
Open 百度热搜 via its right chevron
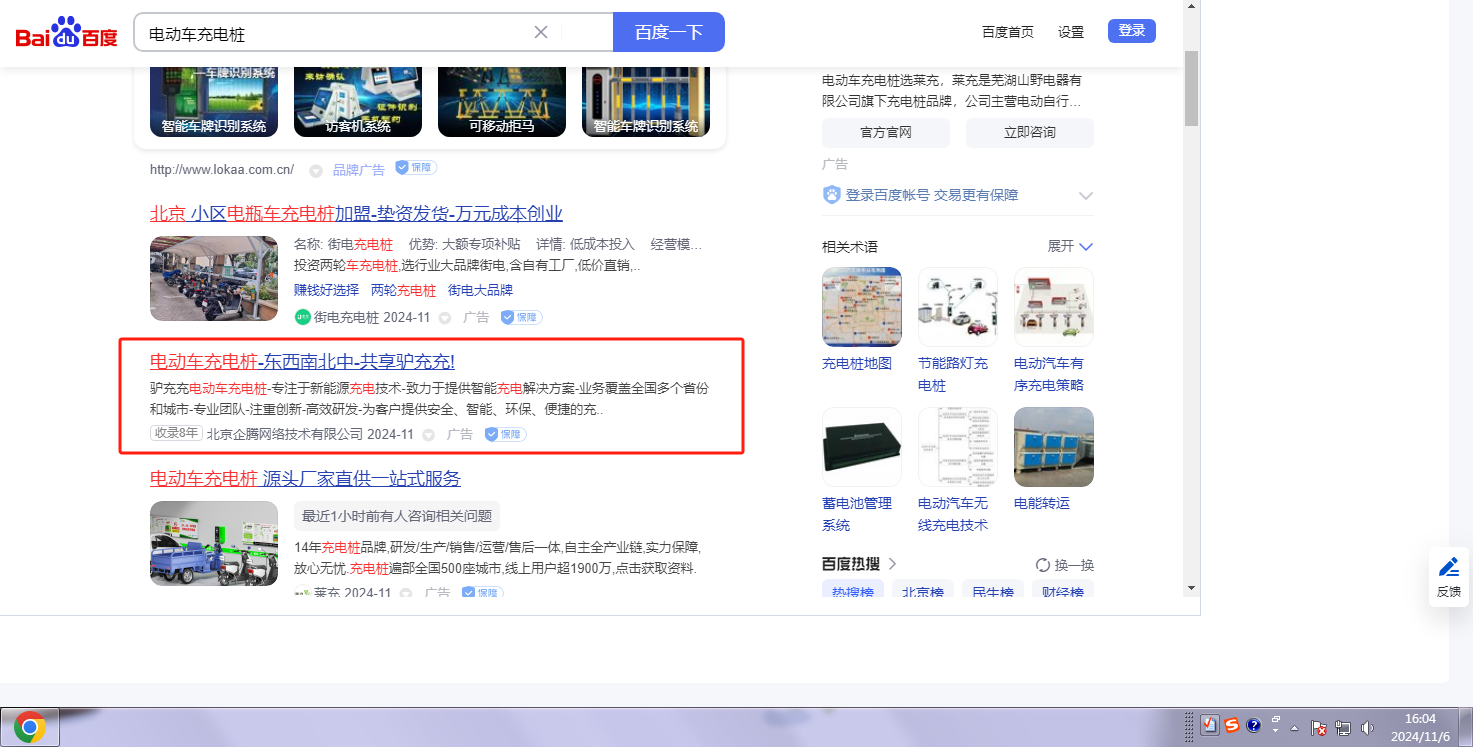tap(892, 564)
